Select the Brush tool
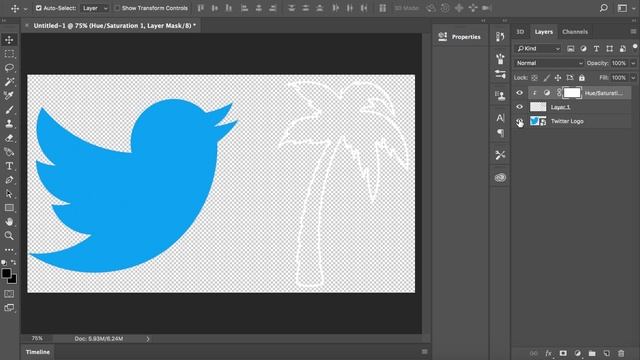 (x=9, y=109)
